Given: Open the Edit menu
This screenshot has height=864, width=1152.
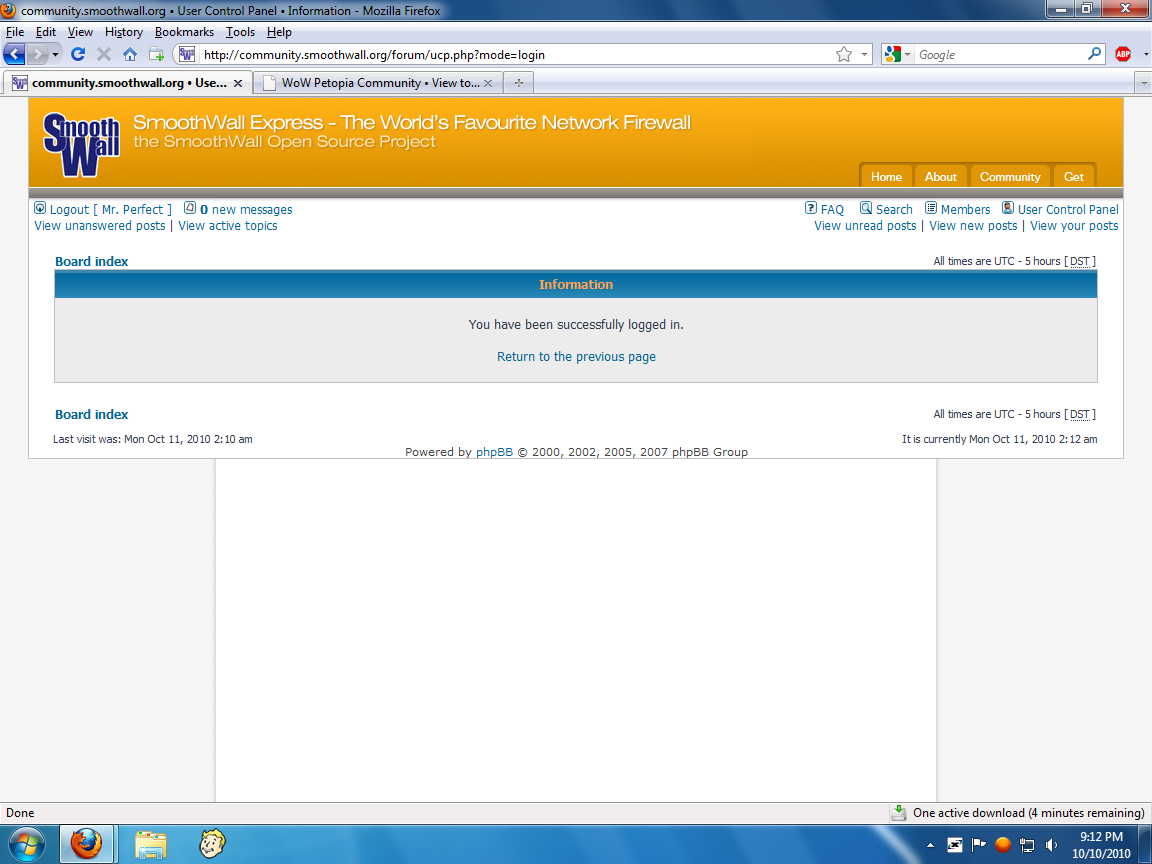Looking at the screenshot, I should click(46, 32).
